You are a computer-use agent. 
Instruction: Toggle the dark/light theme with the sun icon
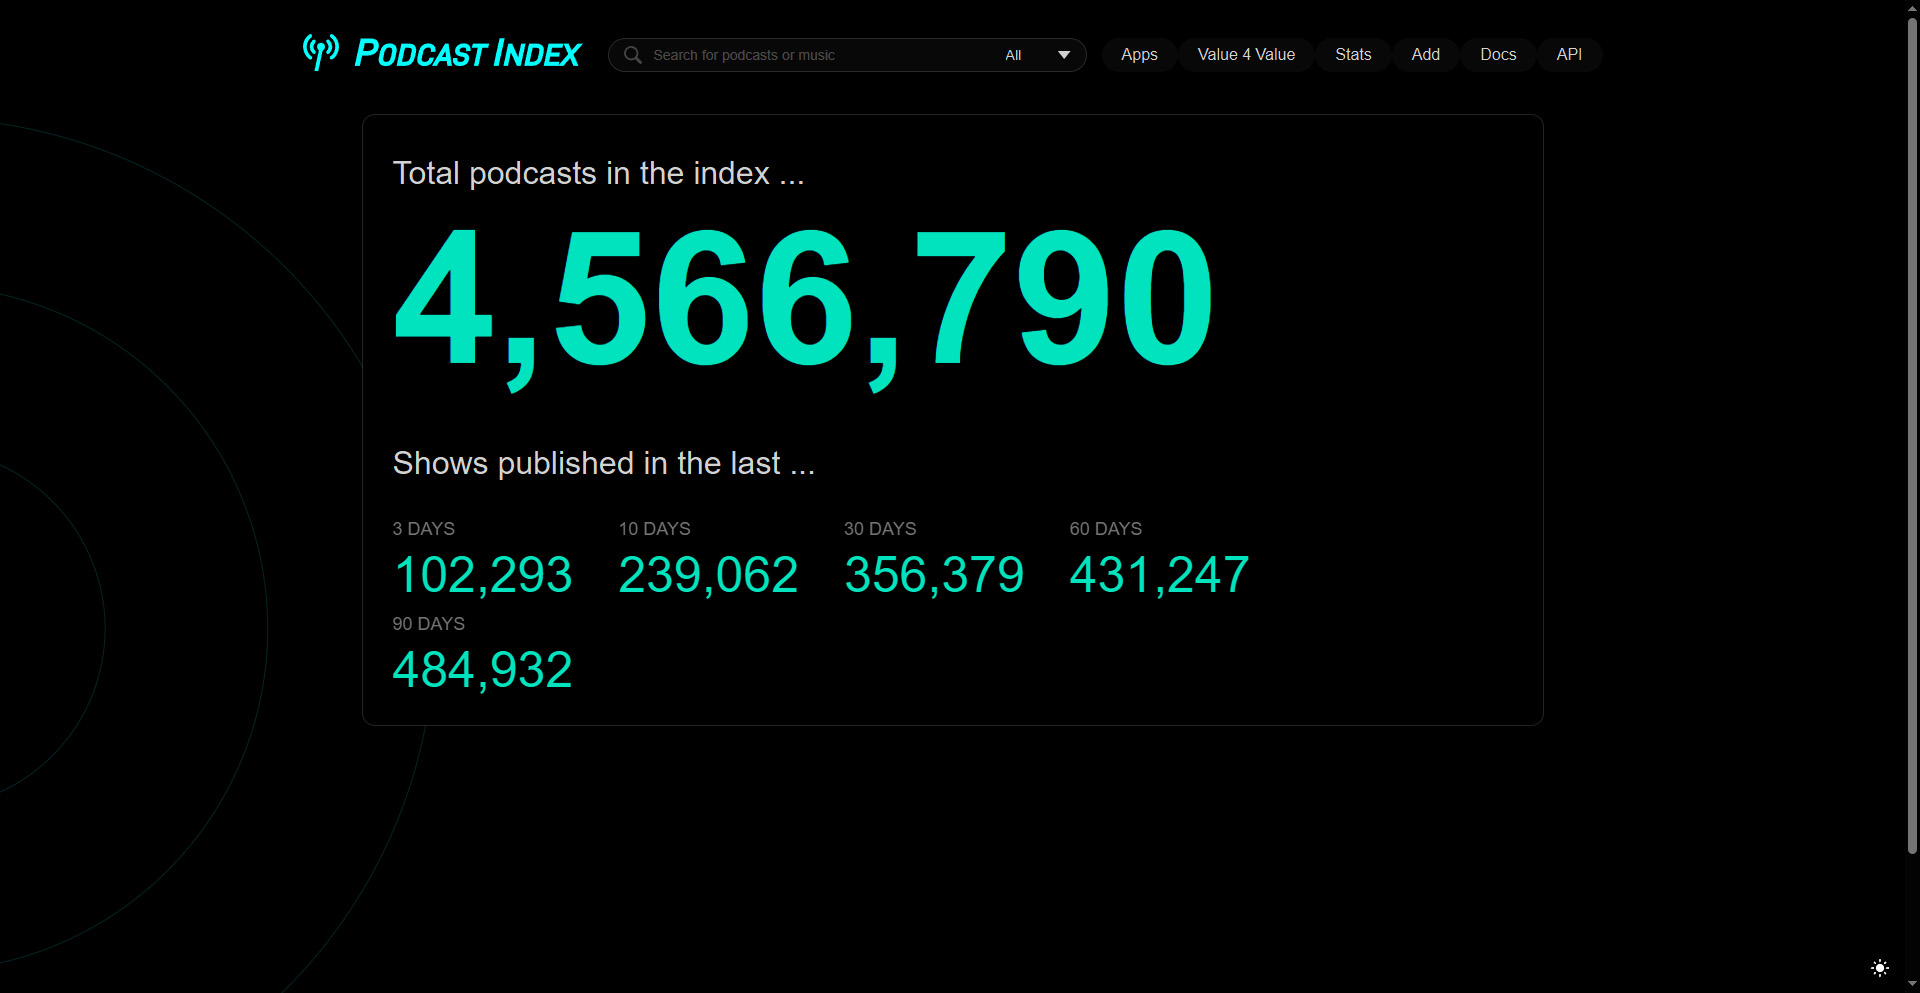point(1881,968)
